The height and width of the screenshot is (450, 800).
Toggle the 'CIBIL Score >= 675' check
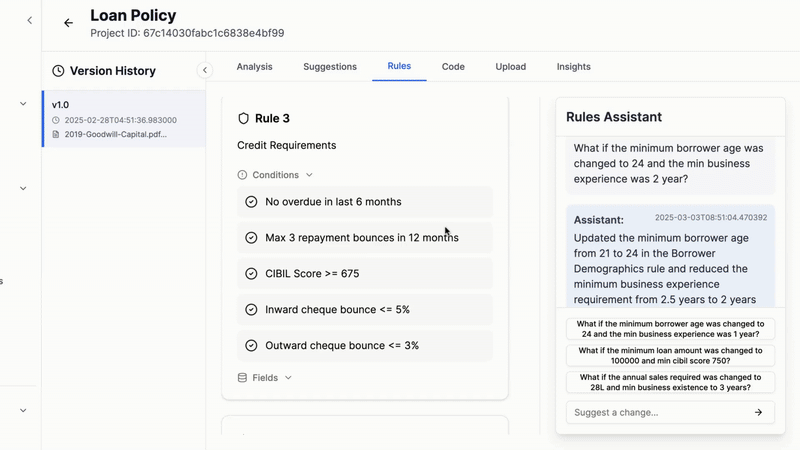point(251,274)
